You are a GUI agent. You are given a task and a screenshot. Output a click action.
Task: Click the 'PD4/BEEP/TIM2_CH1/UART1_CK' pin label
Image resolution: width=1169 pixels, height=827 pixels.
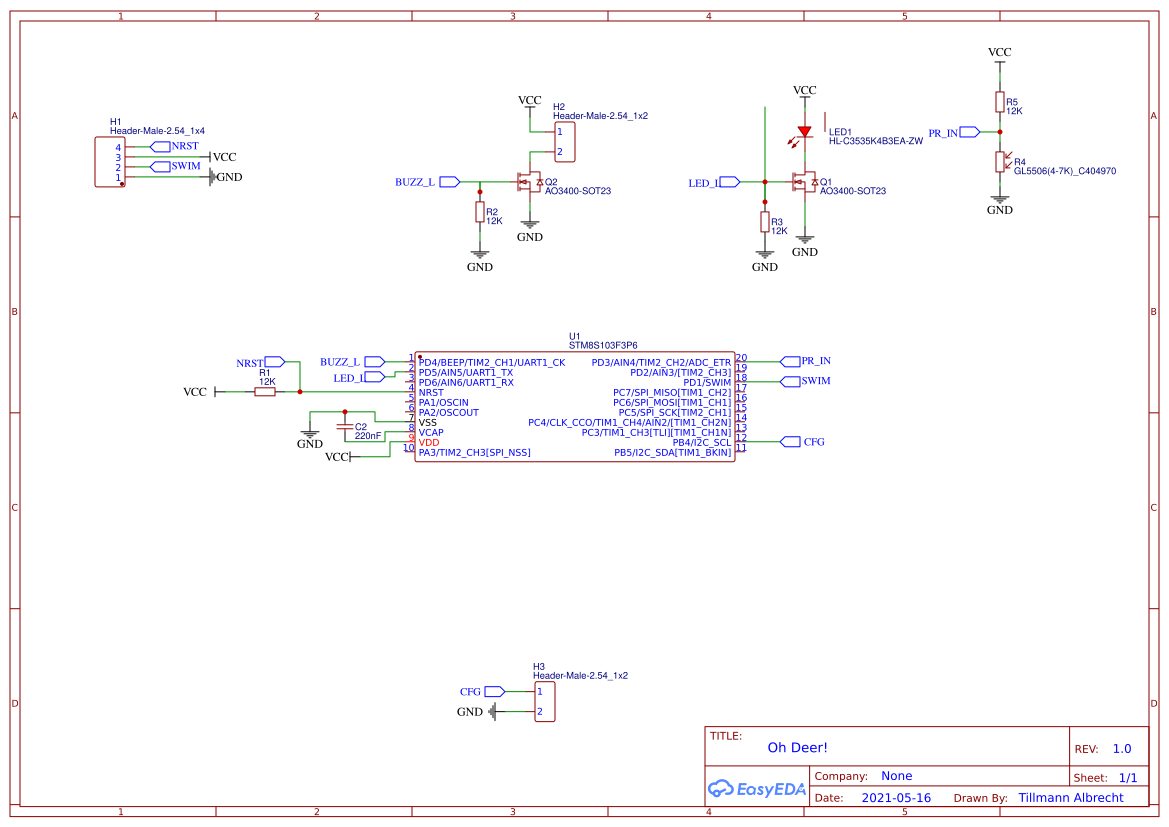pyautogui.click(x=491, y=362)
